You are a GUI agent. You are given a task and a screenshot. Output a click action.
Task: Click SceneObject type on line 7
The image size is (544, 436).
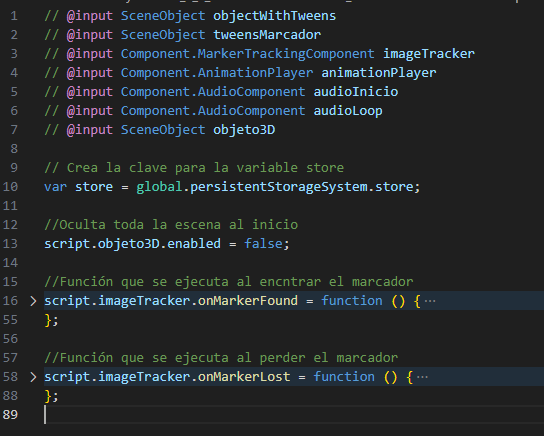pos(163,130)
